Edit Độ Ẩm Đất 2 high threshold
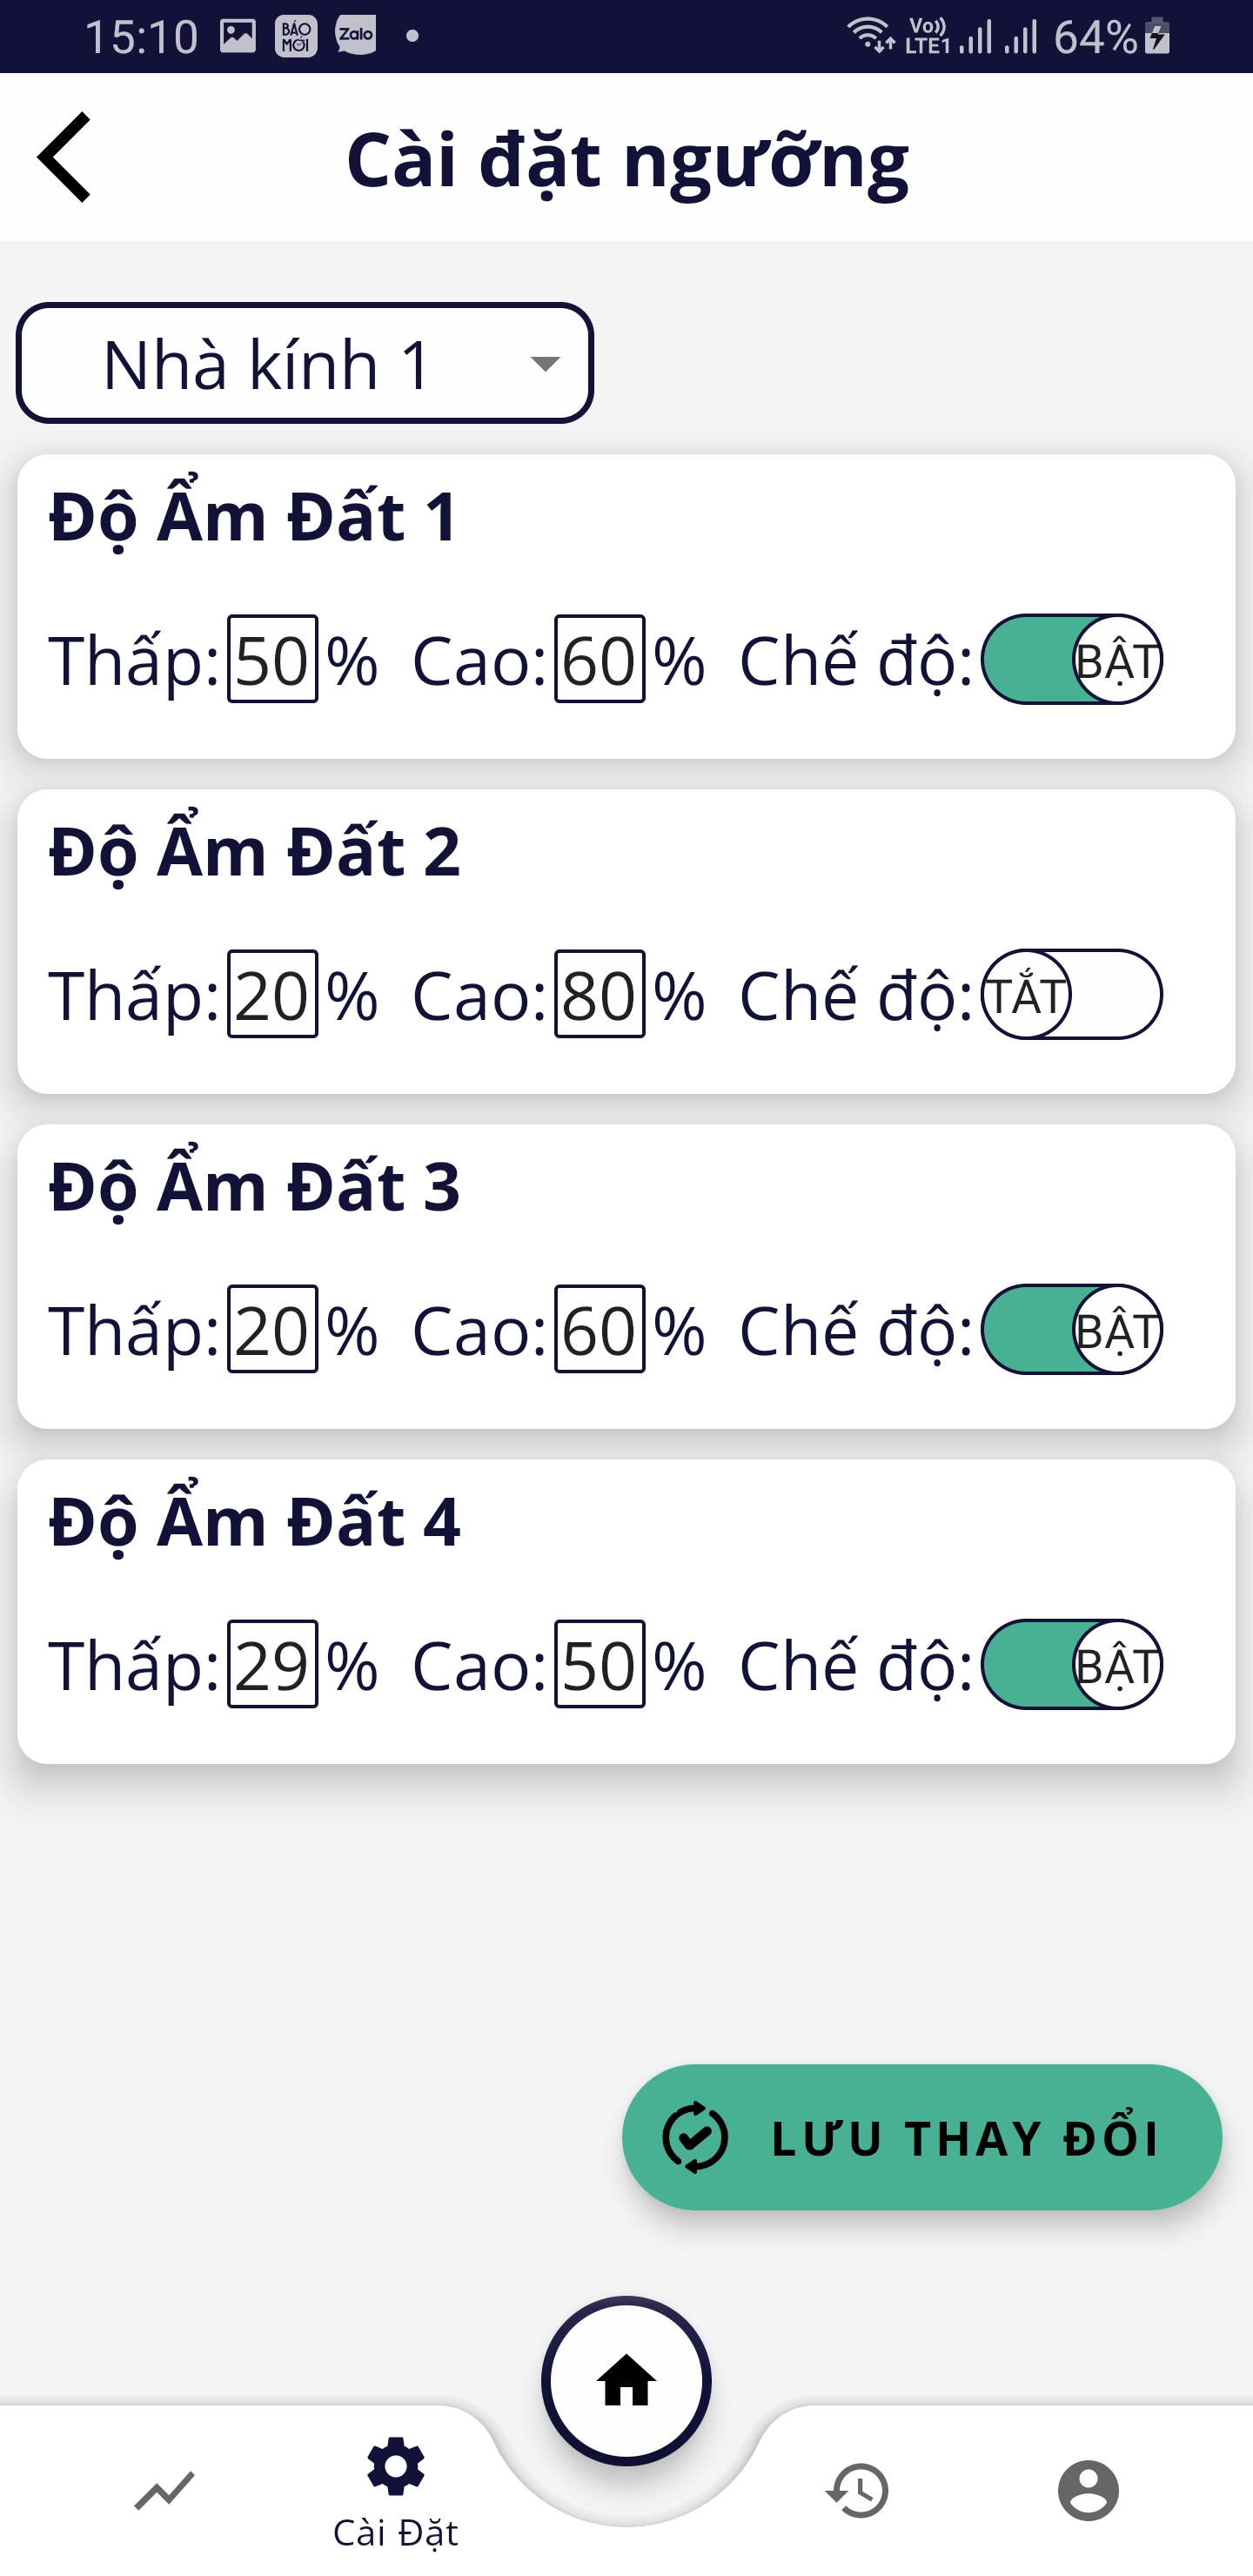1253x2576 pixels. click(600, 995)
